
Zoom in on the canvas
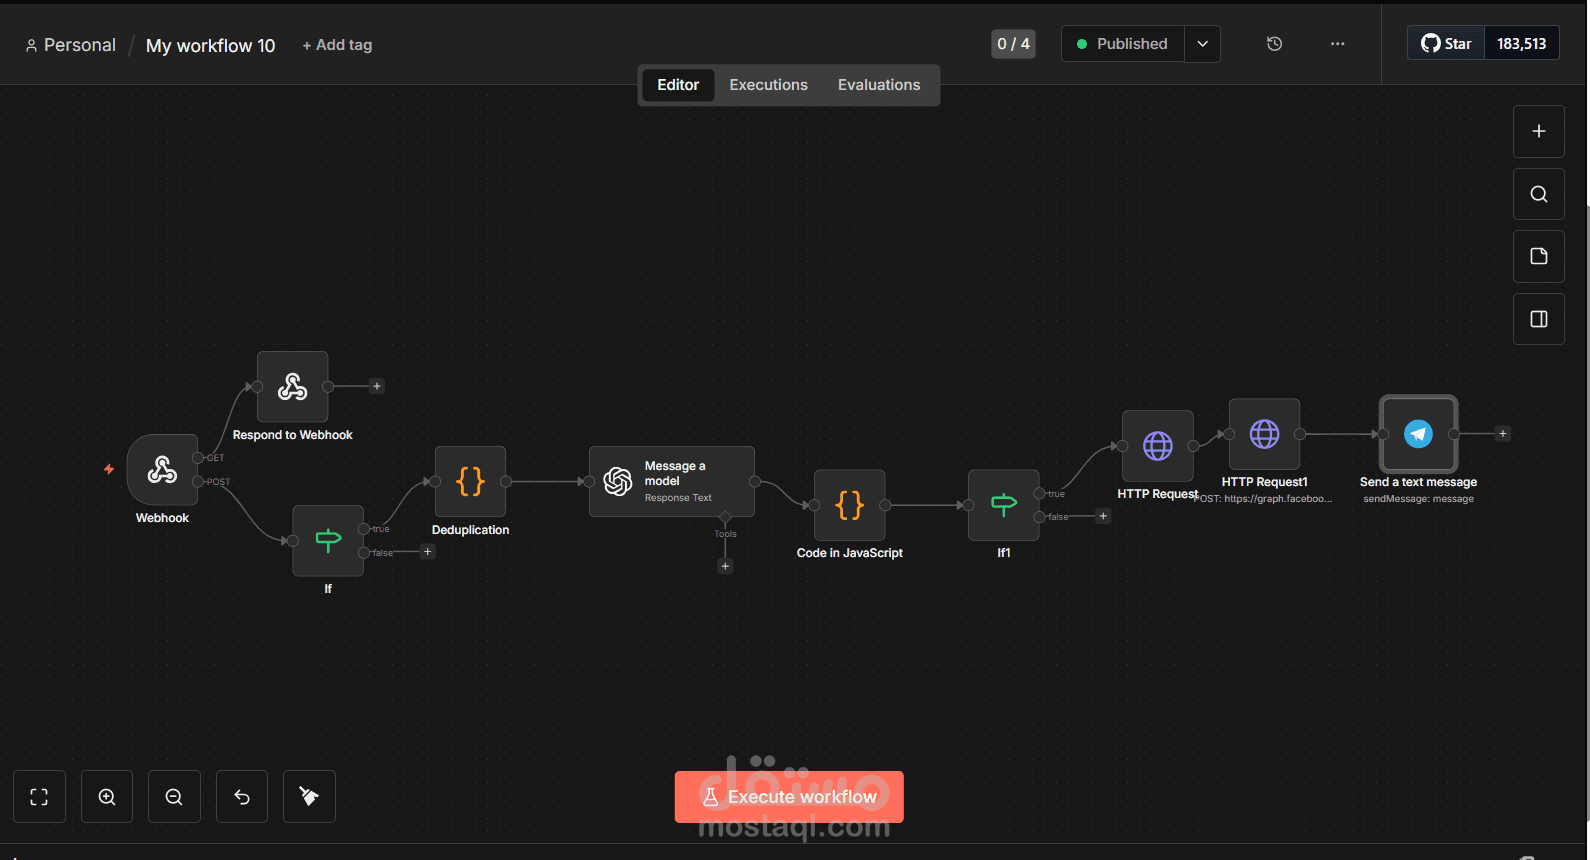(x=107, y=797)
